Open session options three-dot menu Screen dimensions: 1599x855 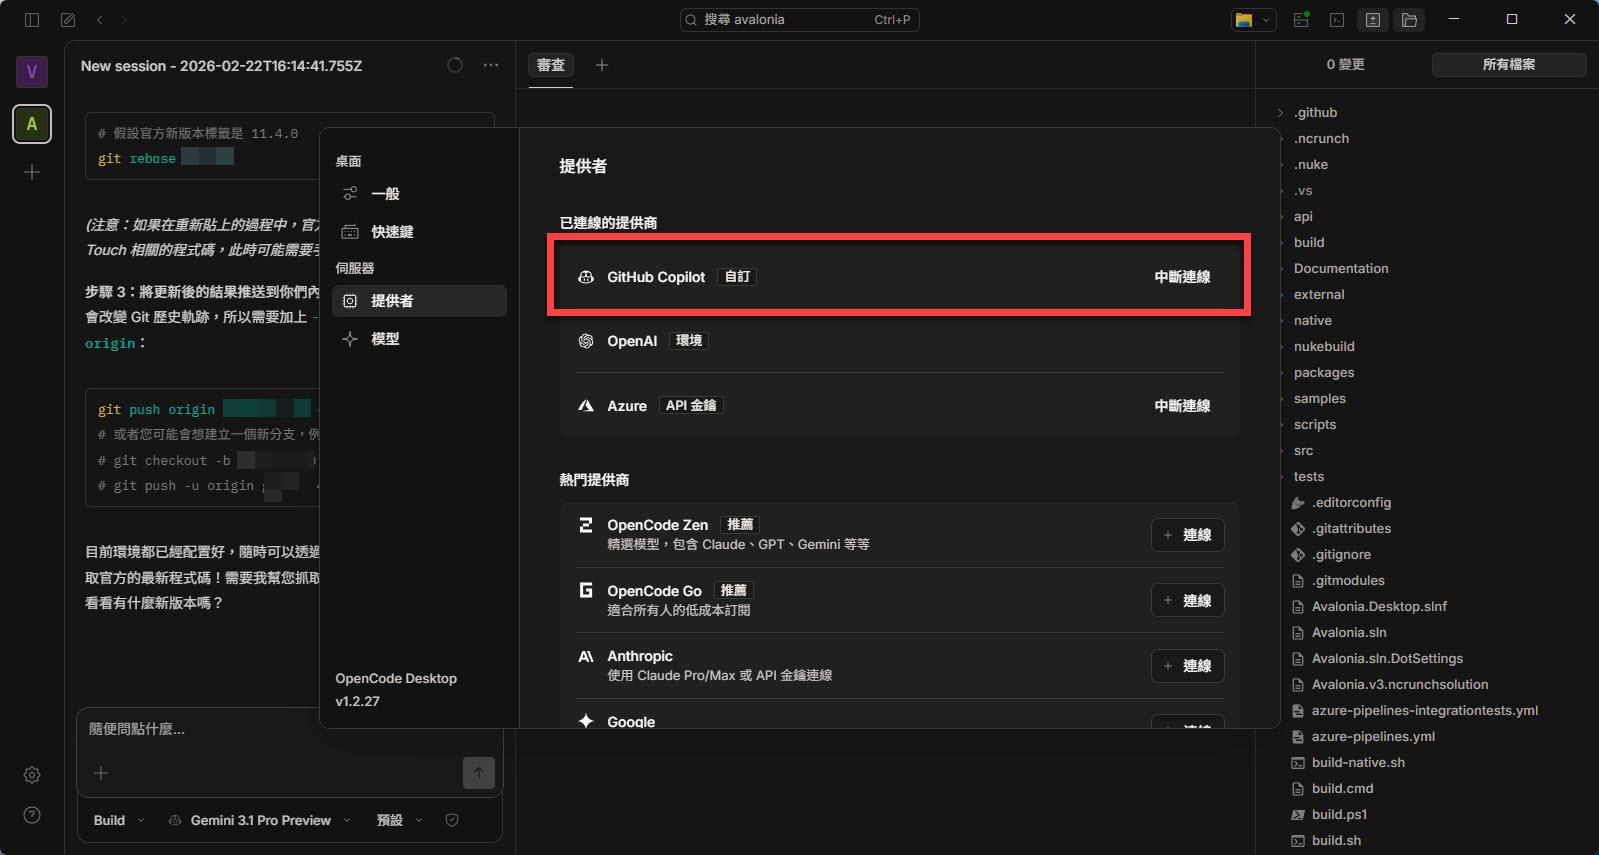point(491,65)
